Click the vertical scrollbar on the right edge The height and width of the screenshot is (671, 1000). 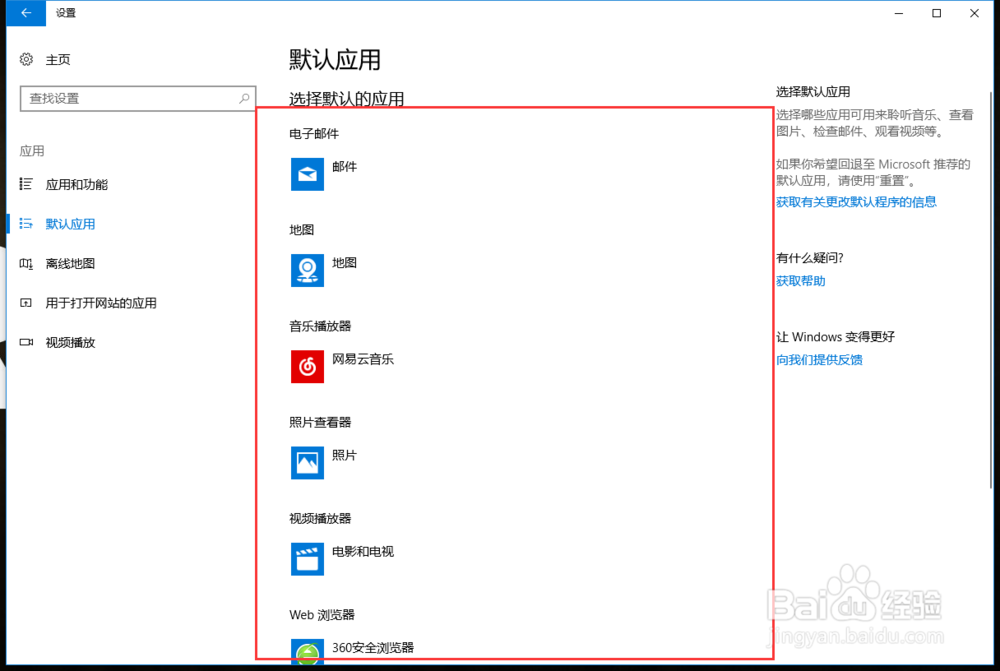(x=991, y=290)
